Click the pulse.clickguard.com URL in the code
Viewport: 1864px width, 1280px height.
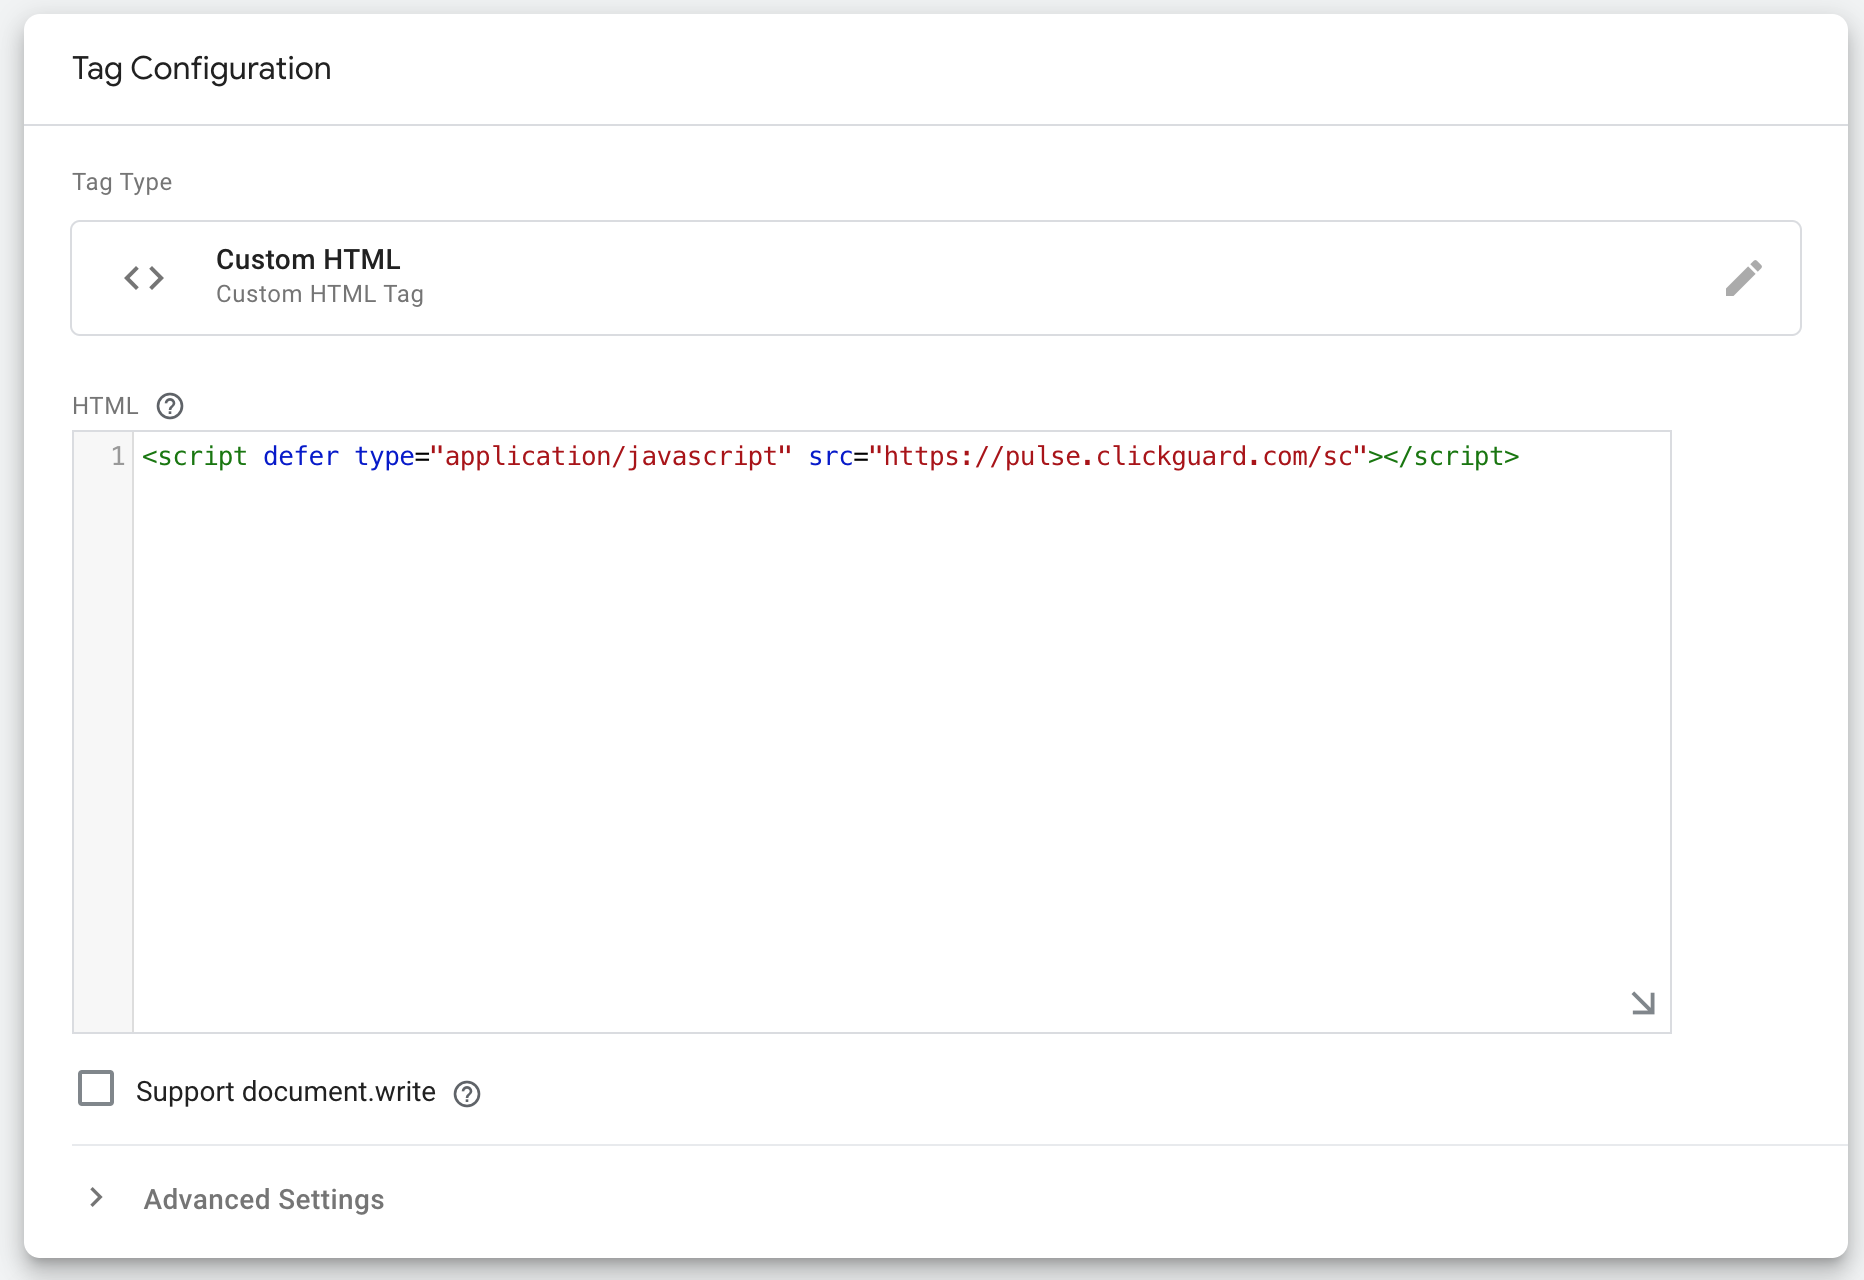point(1118,456)
